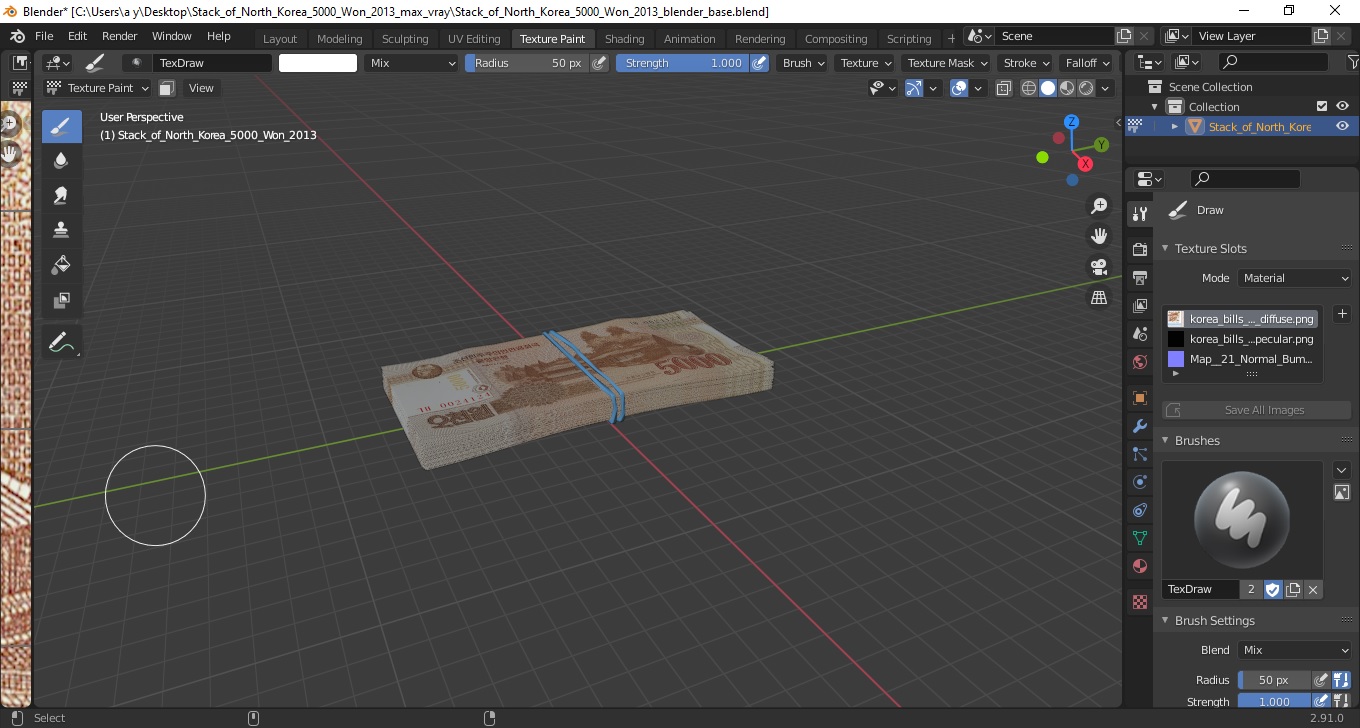
Task: Switch to the Shading workspace tab
Action: point(624,39)
